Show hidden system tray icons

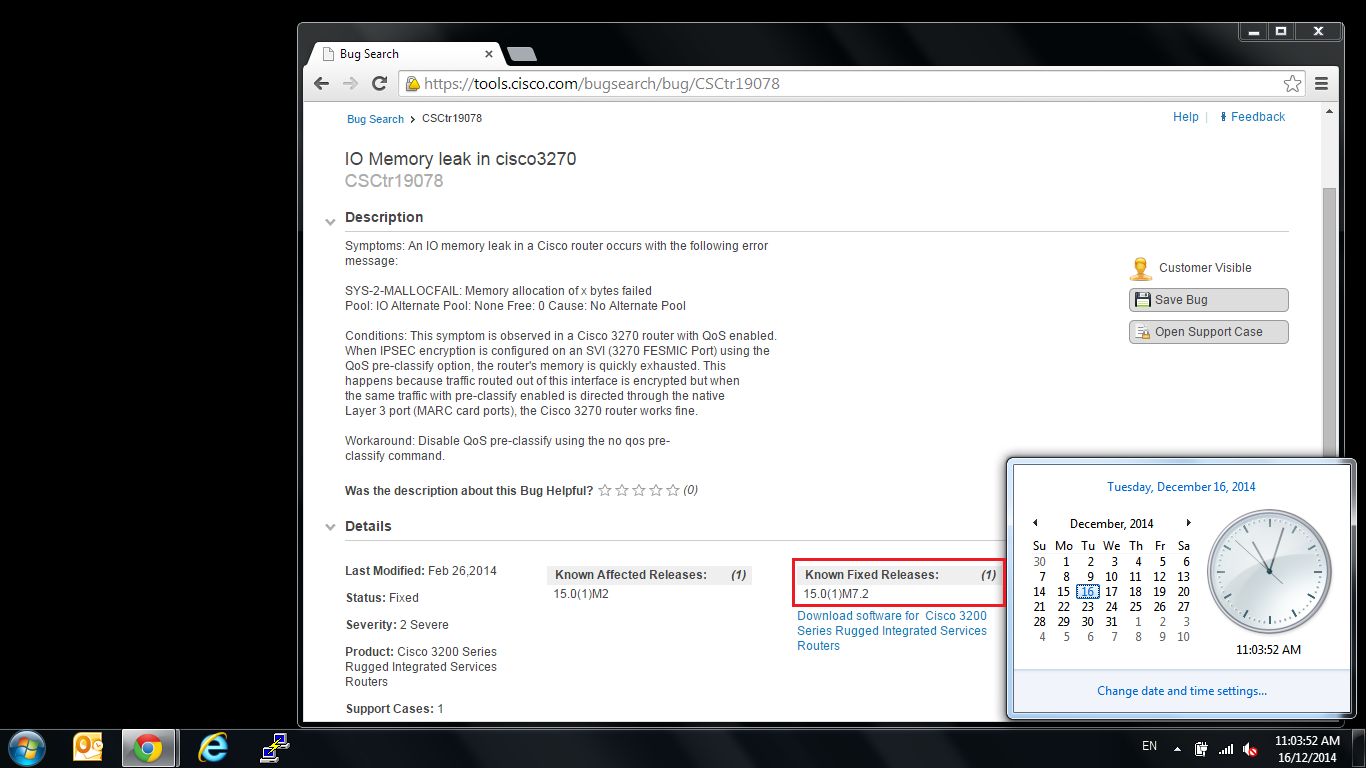(1178, 747)
